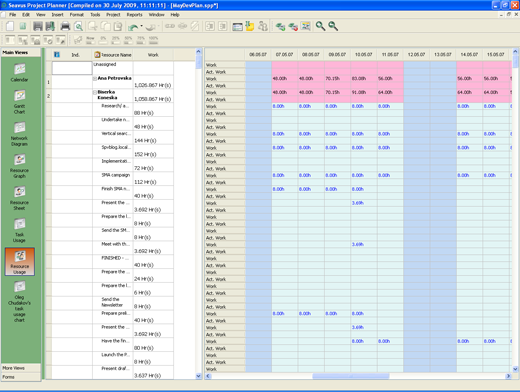Click the Resource Name column header
The width and height of the screenshot is (520, 392).
click(113, 55)
